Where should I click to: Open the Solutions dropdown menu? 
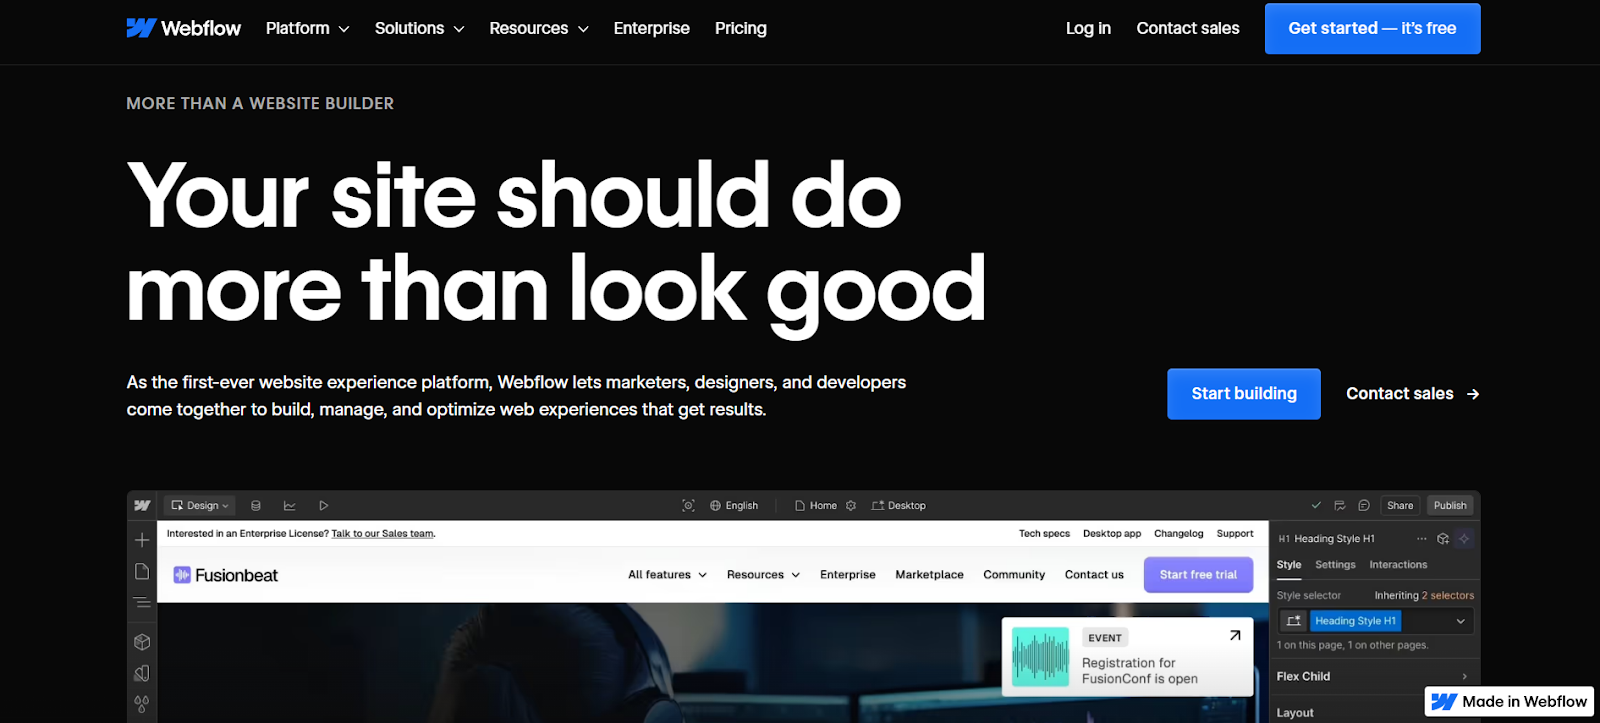coord(420,28)
